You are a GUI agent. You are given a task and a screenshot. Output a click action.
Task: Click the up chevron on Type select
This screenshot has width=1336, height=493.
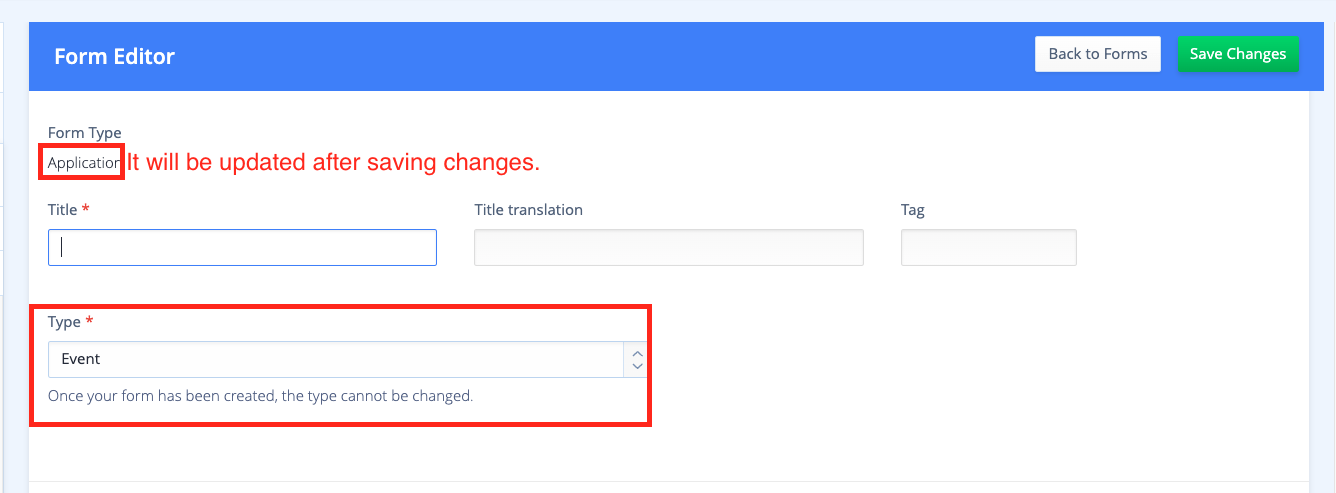coord(637,352)
